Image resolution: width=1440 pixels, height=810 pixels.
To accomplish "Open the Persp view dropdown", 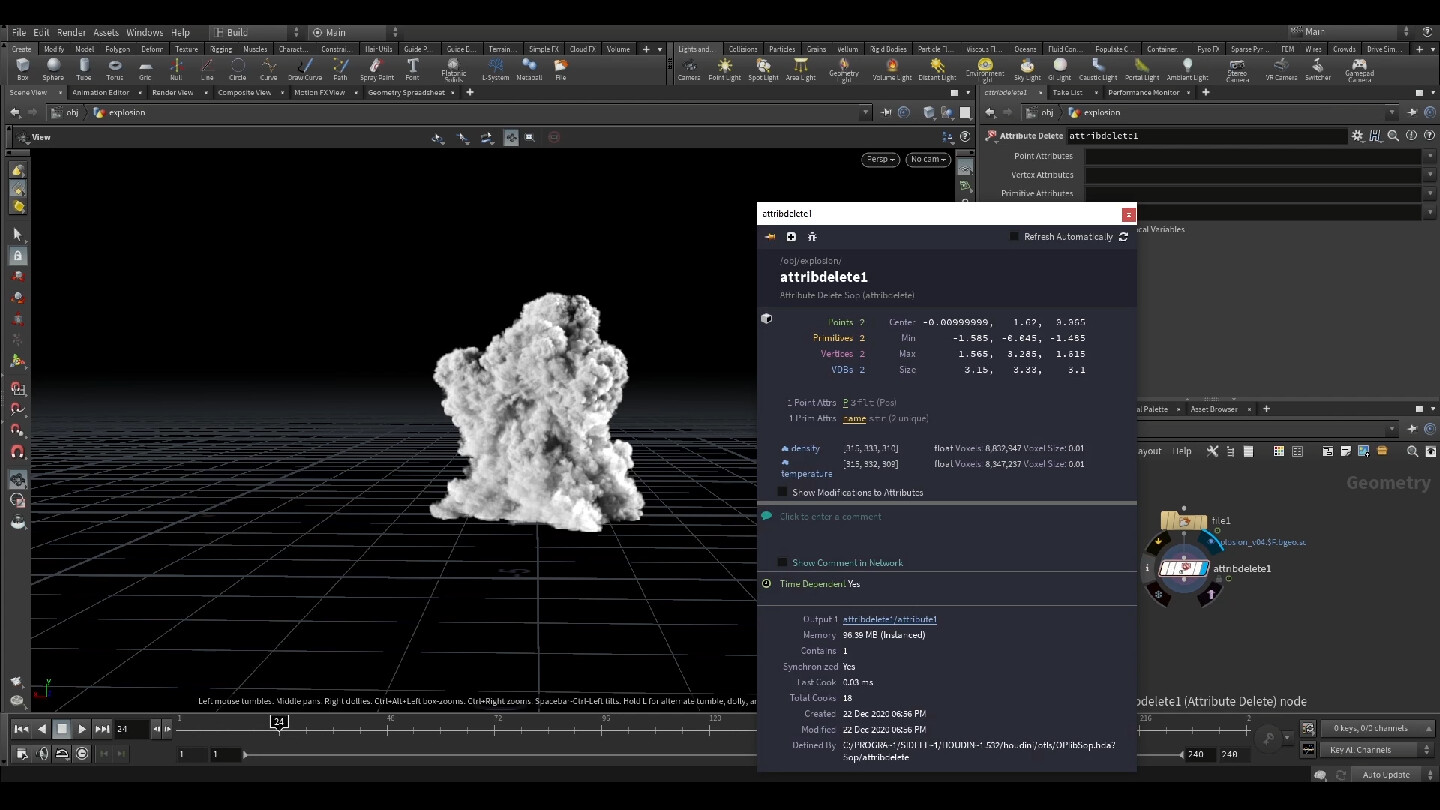I will click(879, 159).
